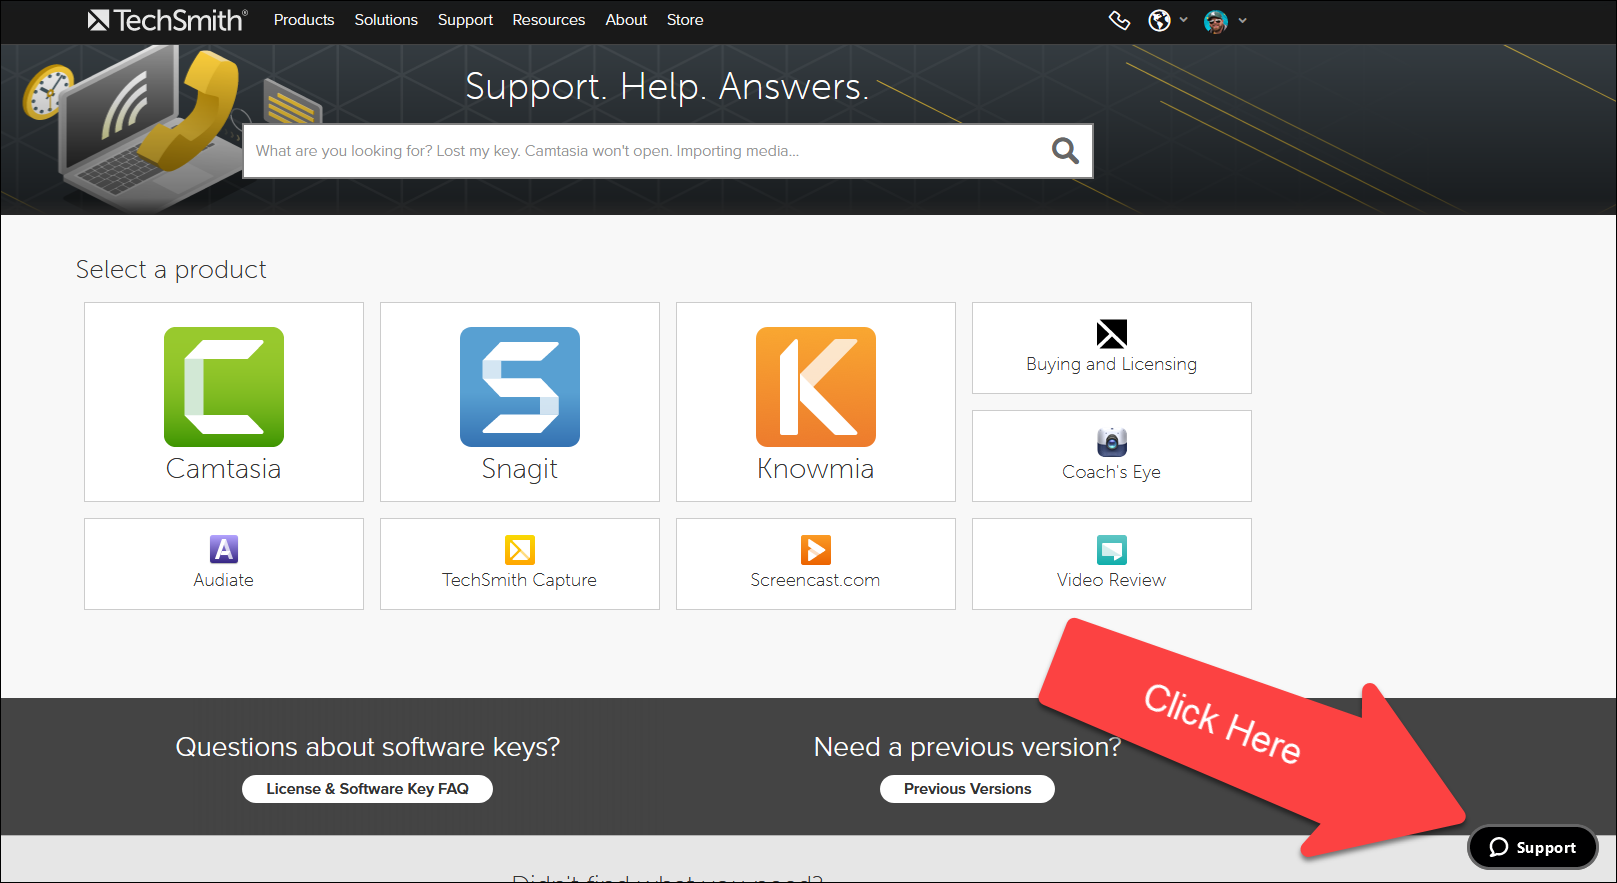1617x883 pixels.
Task: Expand the account dropdown arrow
Action: [x=1243, y=20]
